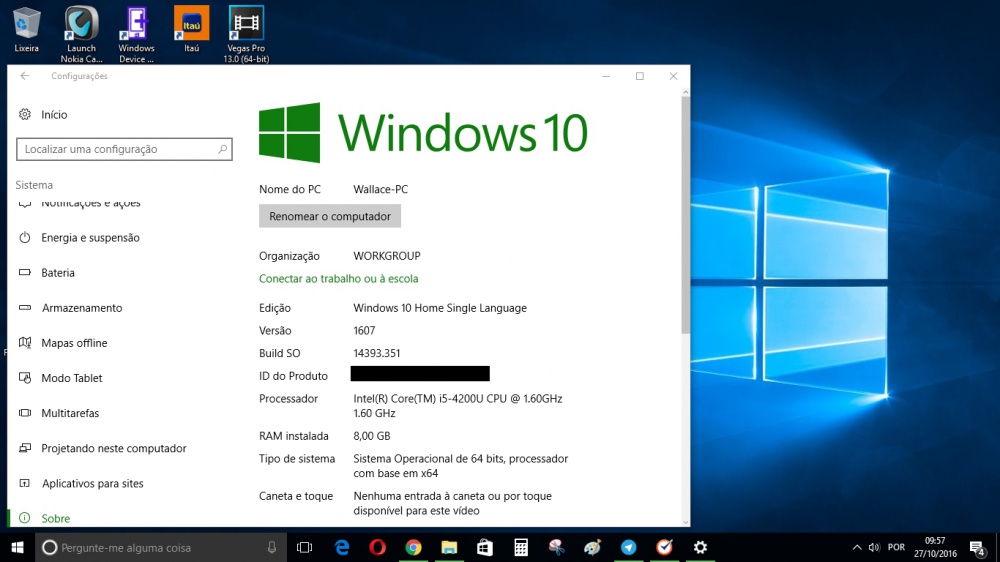Focus the Localizar uma configuração field
This screenshot has width=1000, height=562.
(124, 149)
